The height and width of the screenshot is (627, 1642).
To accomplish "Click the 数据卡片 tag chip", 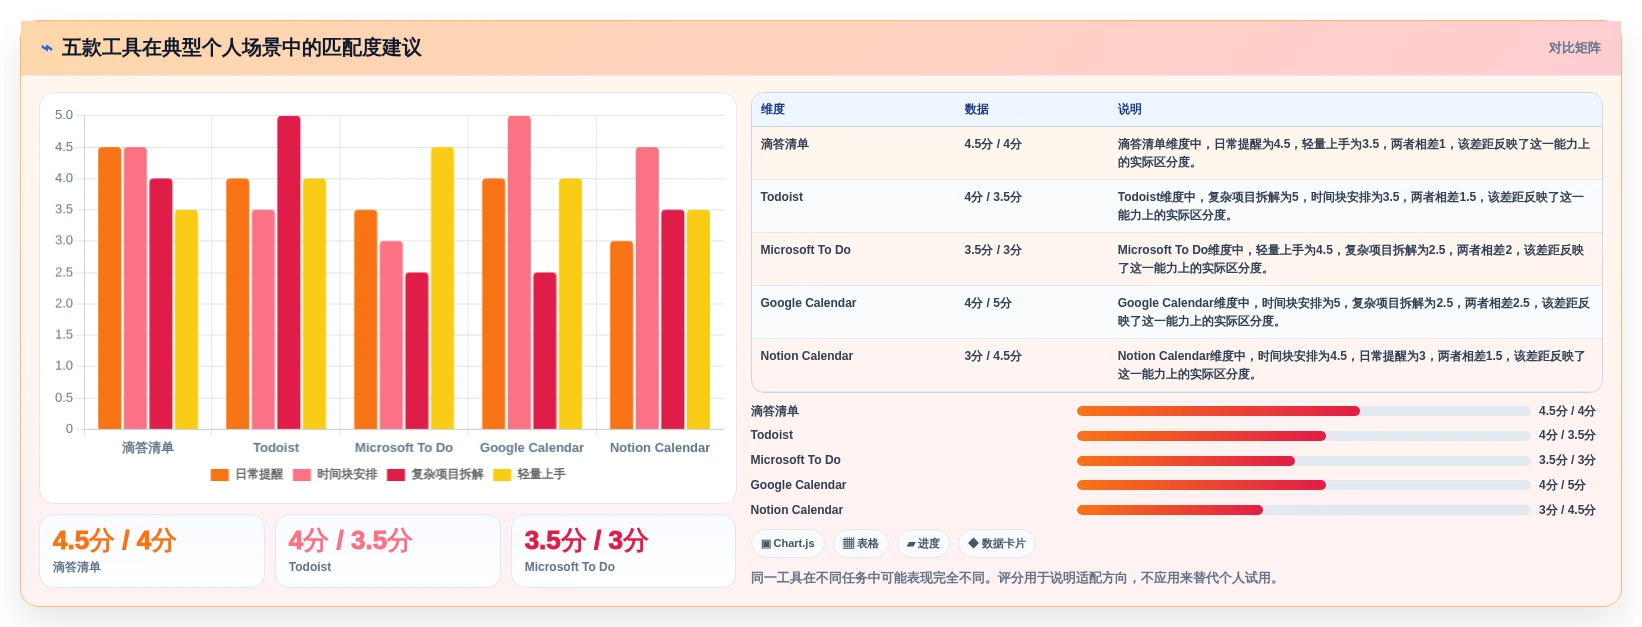I will click(x=996, y=544).
